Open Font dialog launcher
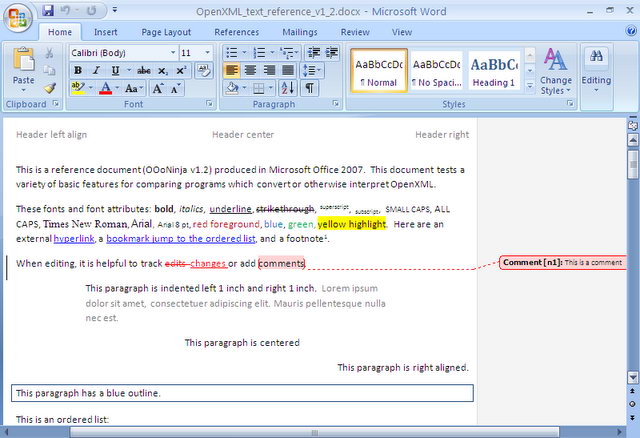640x438 pixels. click(209, 104)
